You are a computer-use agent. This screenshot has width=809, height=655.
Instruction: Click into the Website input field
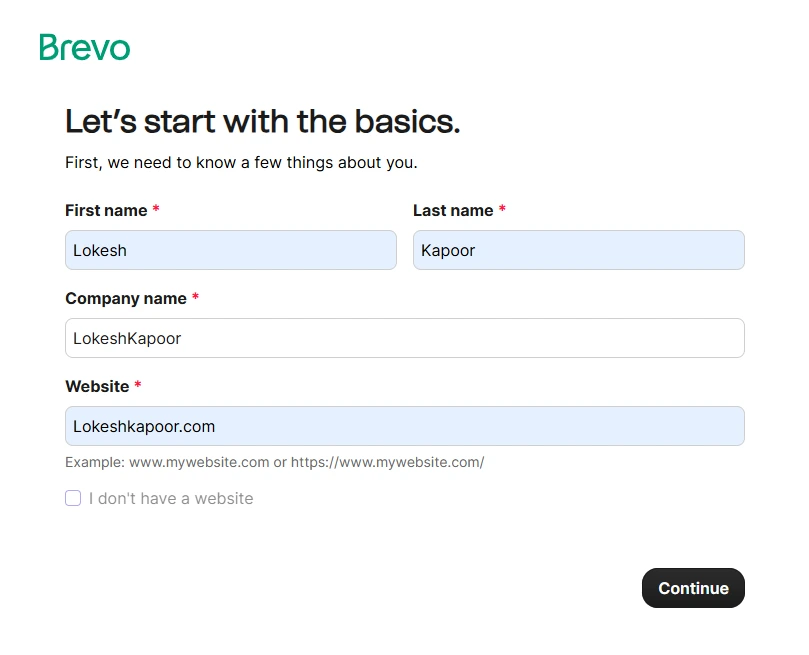pos(404,426)
